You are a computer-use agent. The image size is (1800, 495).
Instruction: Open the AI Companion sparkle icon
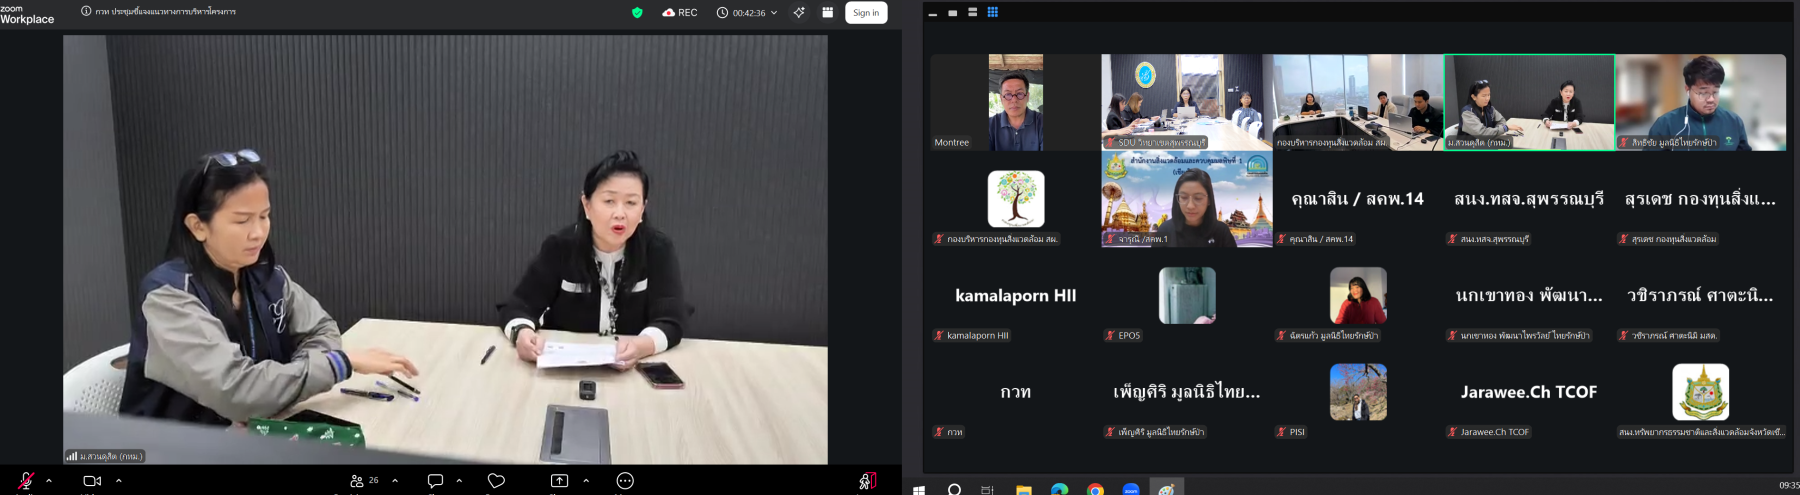799,13
